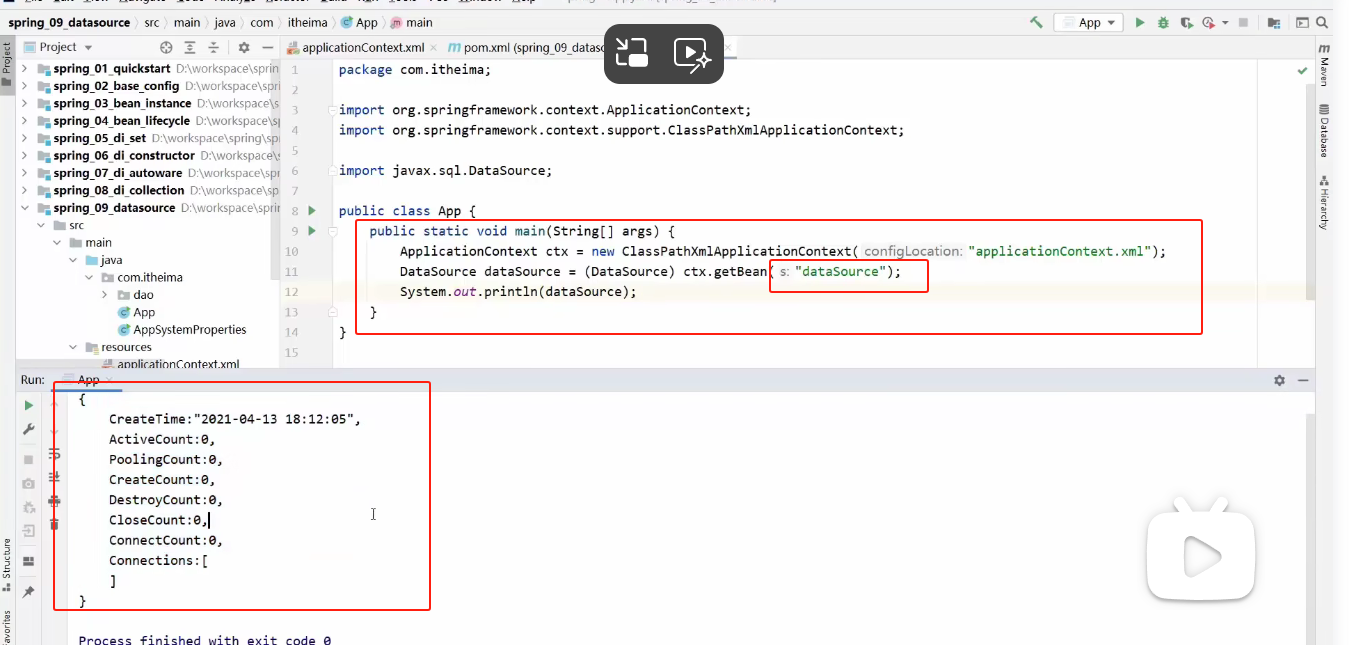This screenshot has height=645, width=1351.
Task: Open the Database tool window
Action: pyautogui.click(x=1324, y=130)
